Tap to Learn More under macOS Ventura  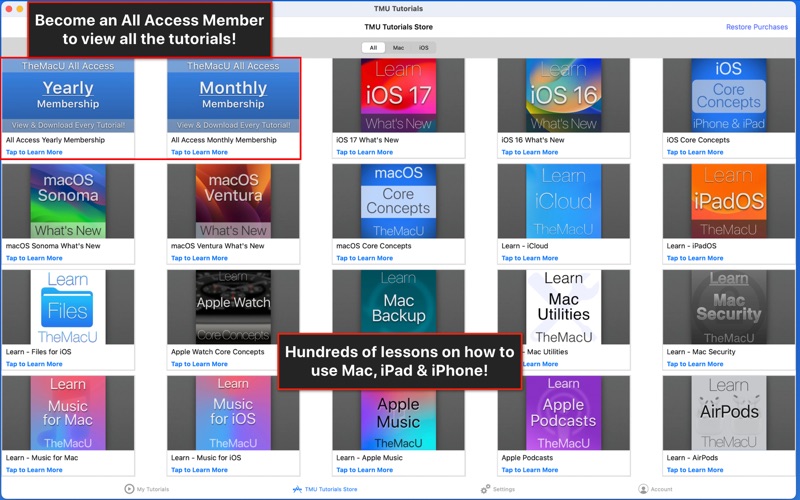click(199, 258)
